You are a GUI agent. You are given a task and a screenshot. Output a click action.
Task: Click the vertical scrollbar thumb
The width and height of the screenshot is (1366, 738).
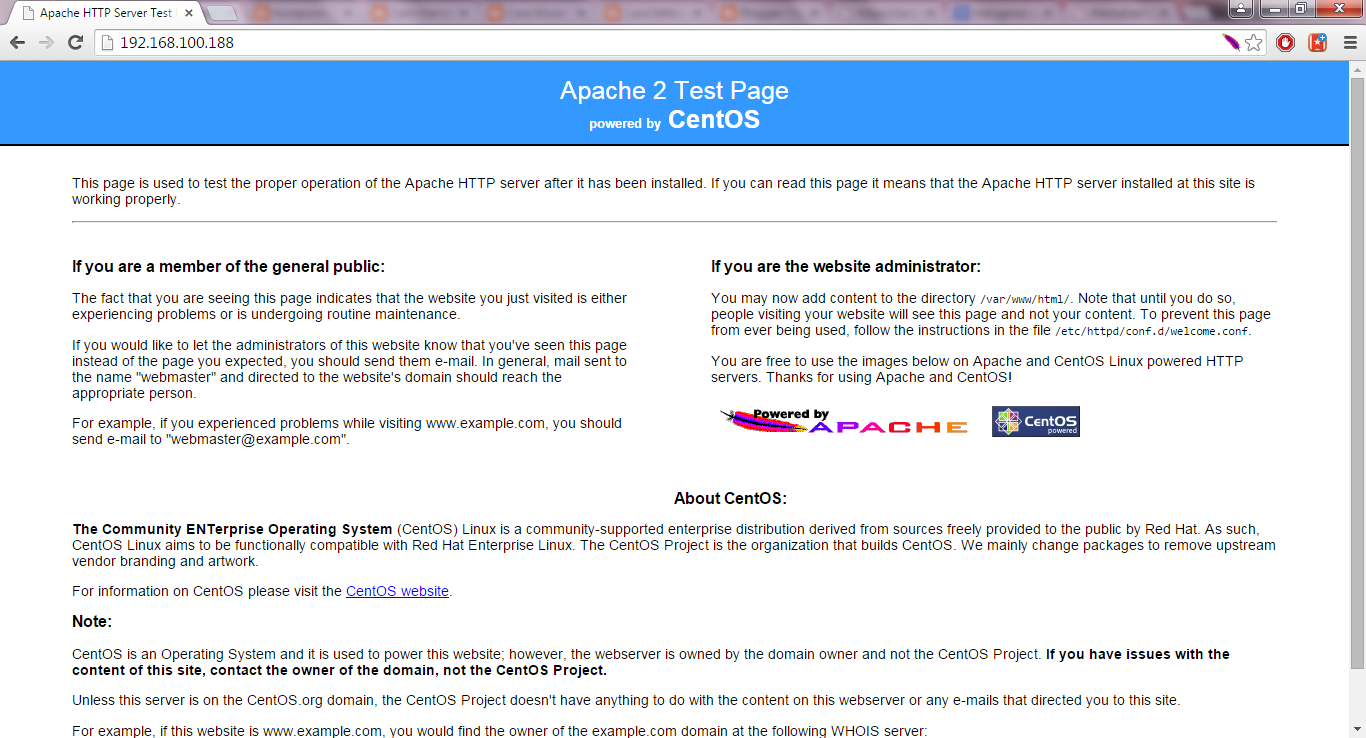coord(1357,373)
